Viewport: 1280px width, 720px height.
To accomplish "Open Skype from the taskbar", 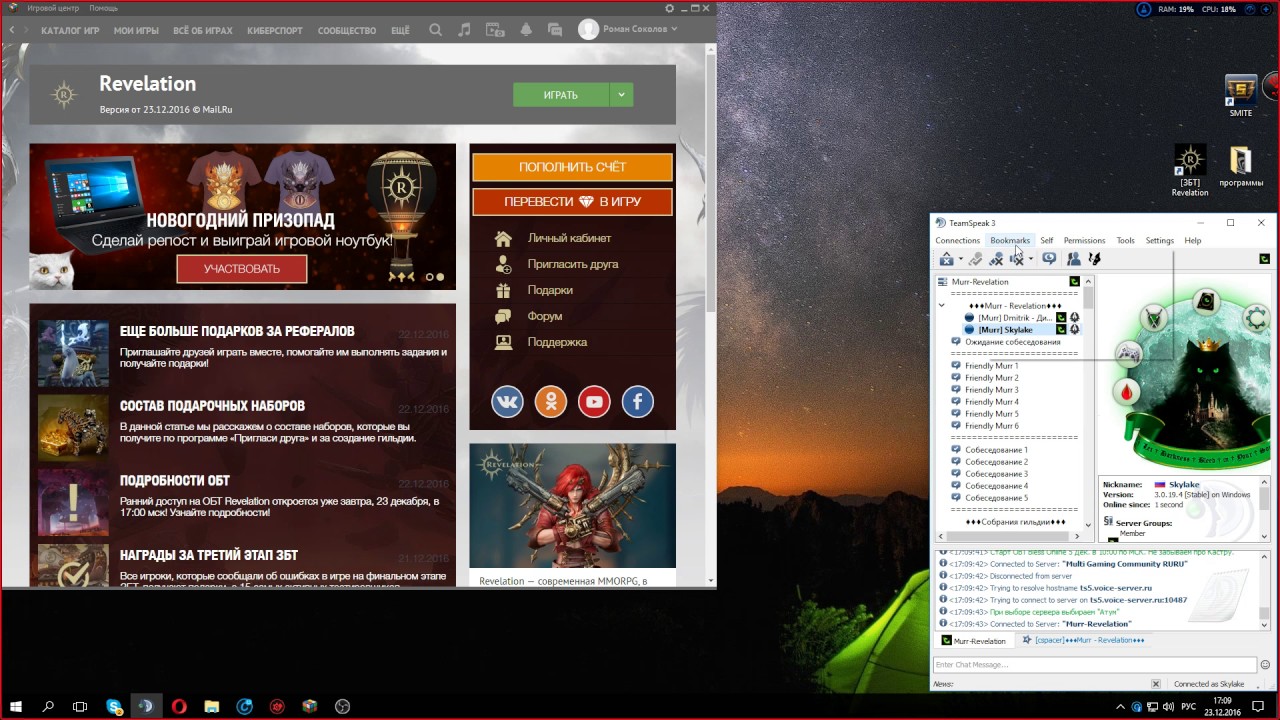I will 114,706.
